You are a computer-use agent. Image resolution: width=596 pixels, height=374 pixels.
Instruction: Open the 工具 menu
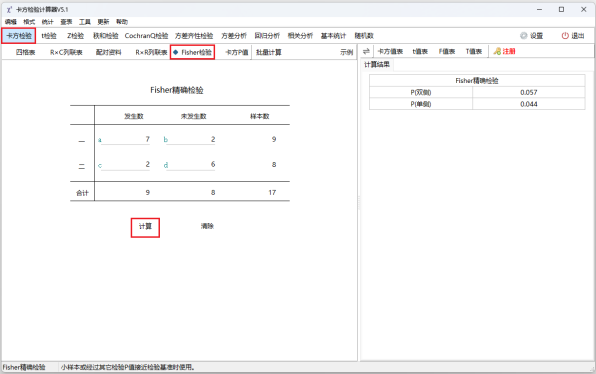85,22
